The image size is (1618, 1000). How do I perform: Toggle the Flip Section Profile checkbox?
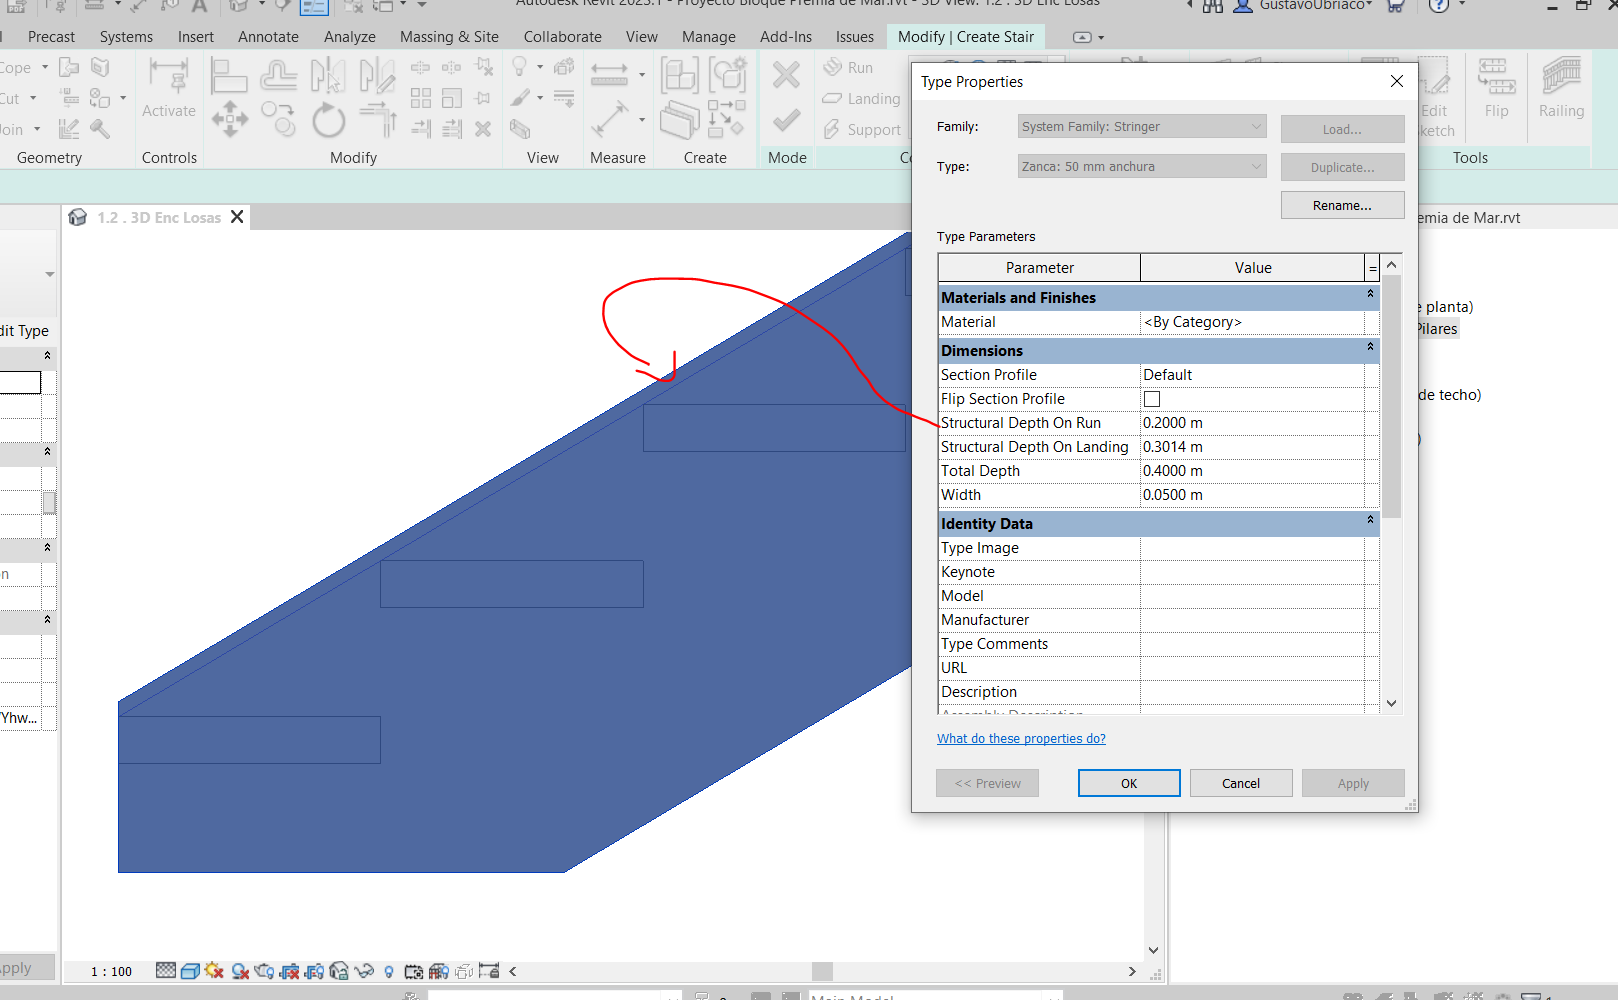1152,399
